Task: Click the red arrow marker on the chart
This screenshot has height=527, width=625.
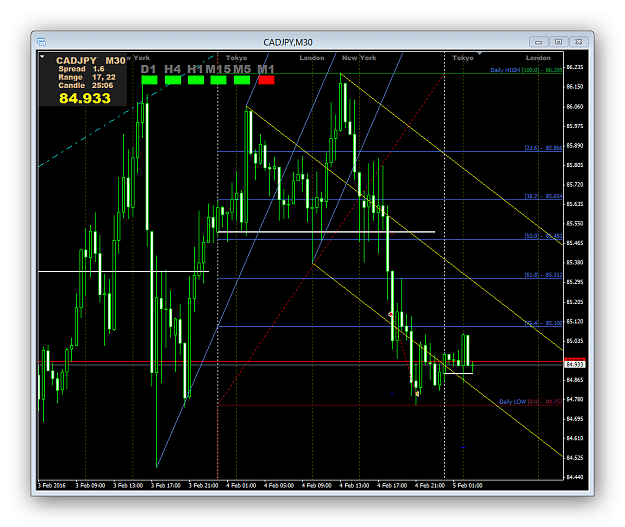Action: coord(391,315)
